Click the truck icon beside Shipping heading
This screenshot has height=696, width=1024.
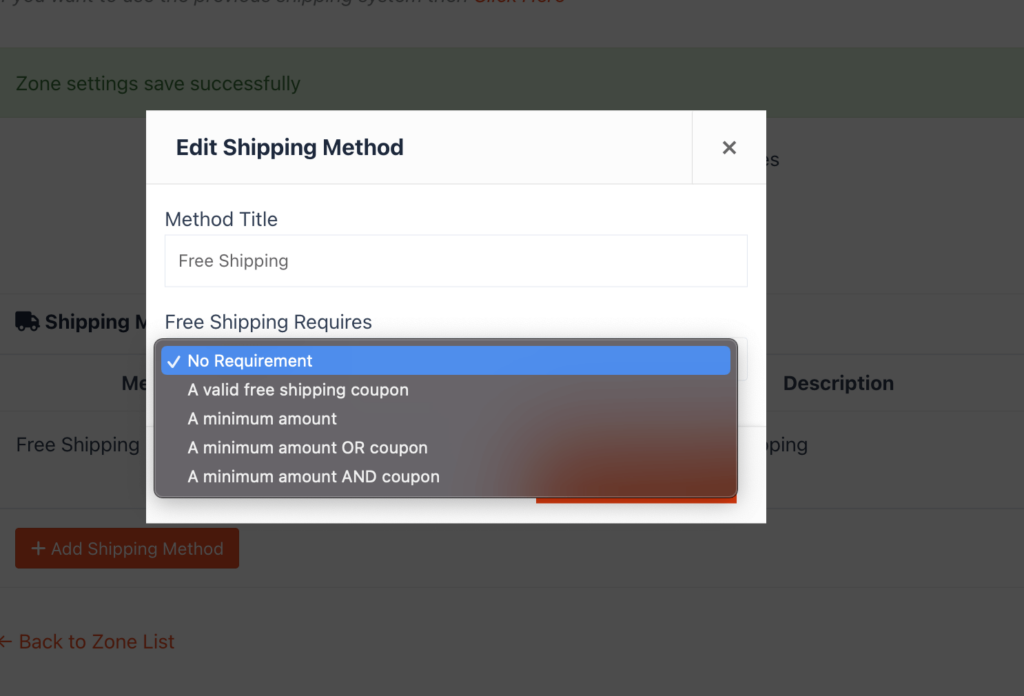point(27,322)
